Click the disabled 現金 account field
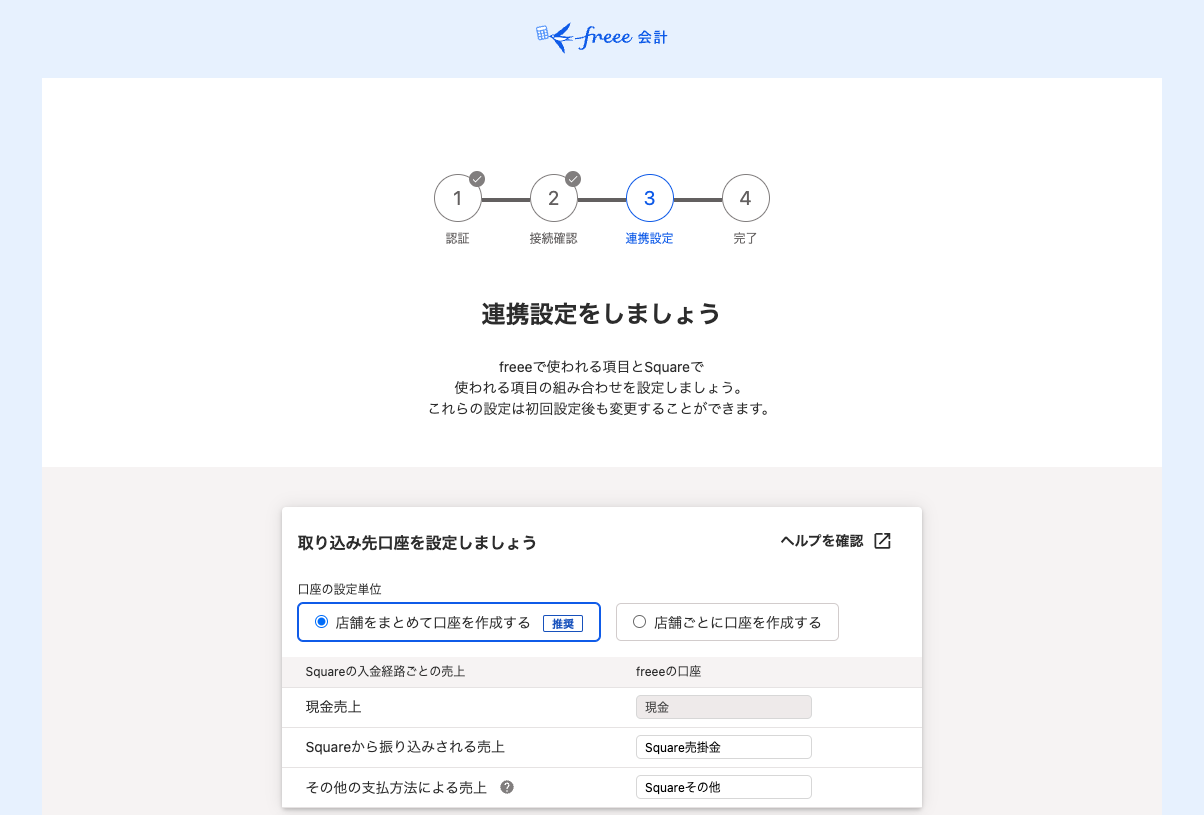The width and height of the screenshot is (1204, 815). 723,707
